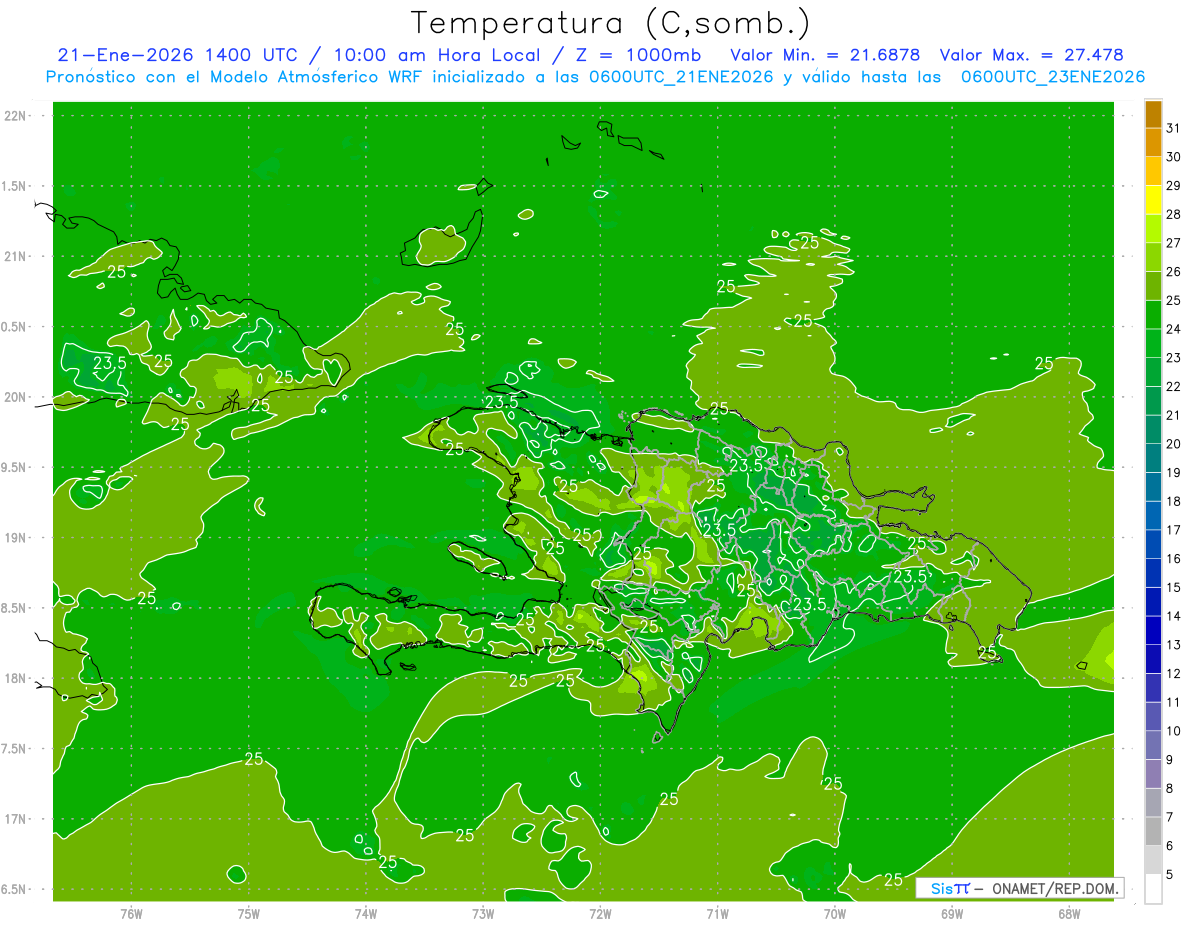This screenshot has width=1200, height=927.
Task: Click the colorbar label "28"
Action: tap(1173, 214)
